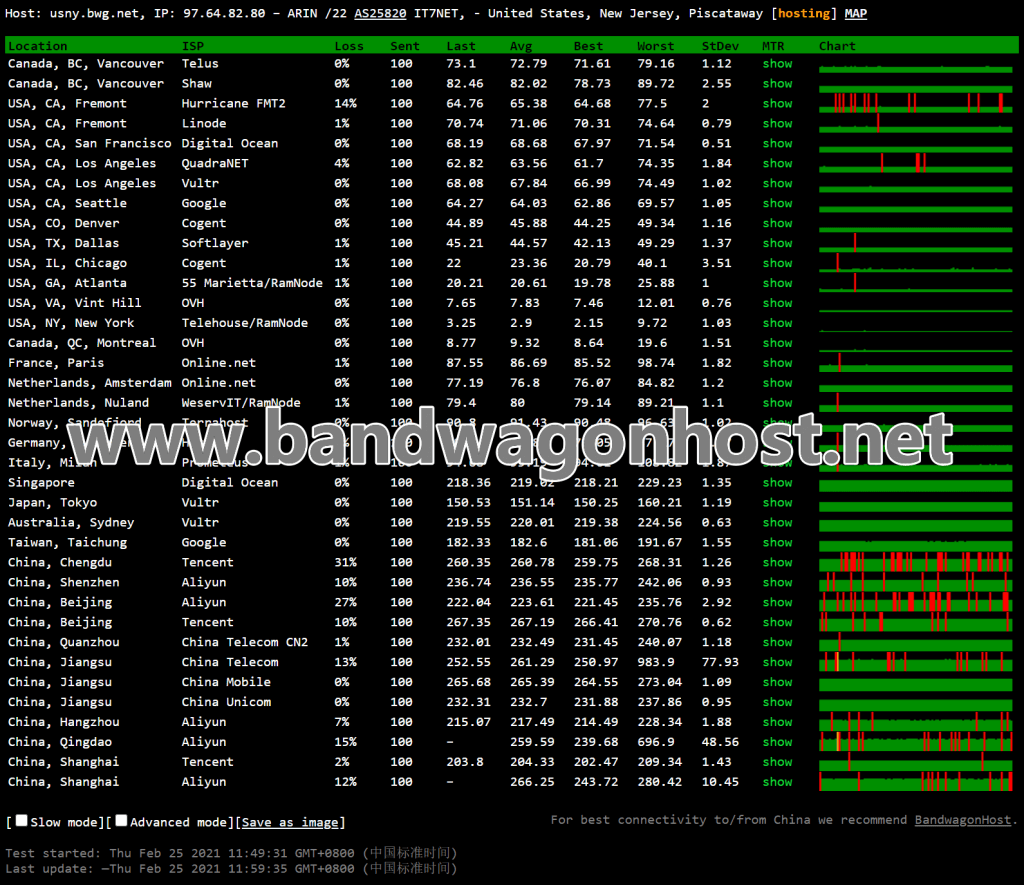Click the Location column header
The height and width of the screenshot is (885, 1024).
37,46
